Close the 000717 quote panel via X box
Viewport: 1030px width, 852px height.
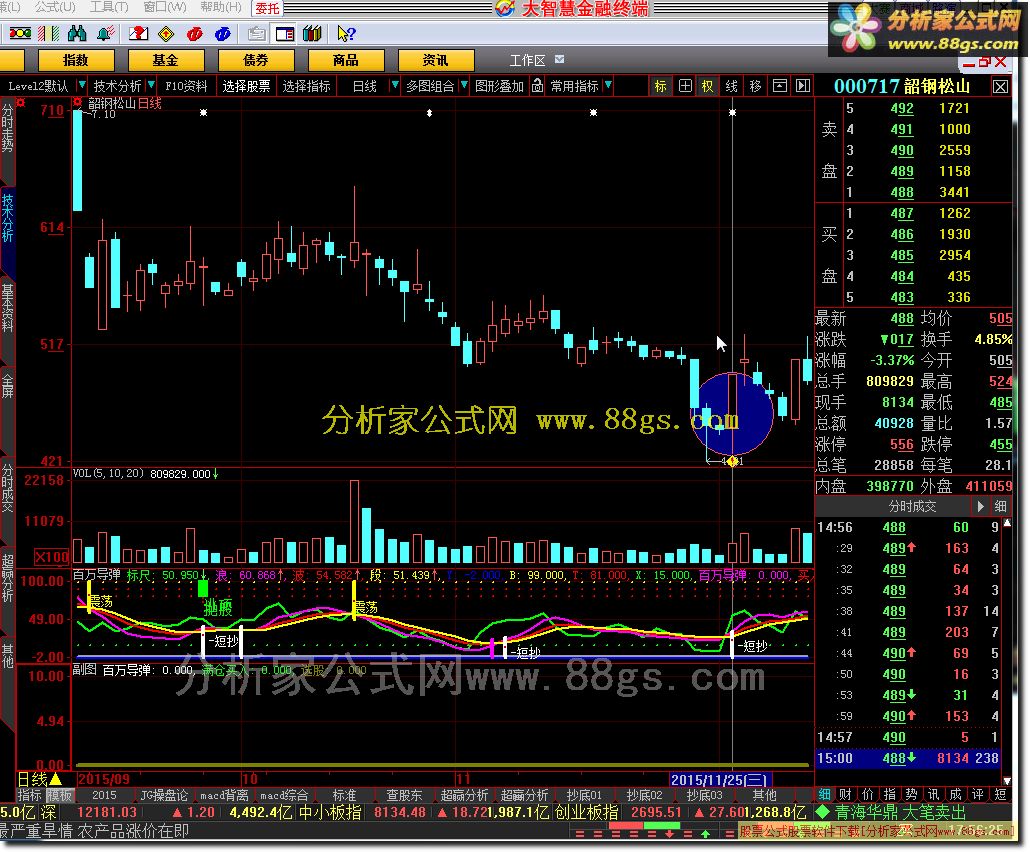coord(1000,87)
